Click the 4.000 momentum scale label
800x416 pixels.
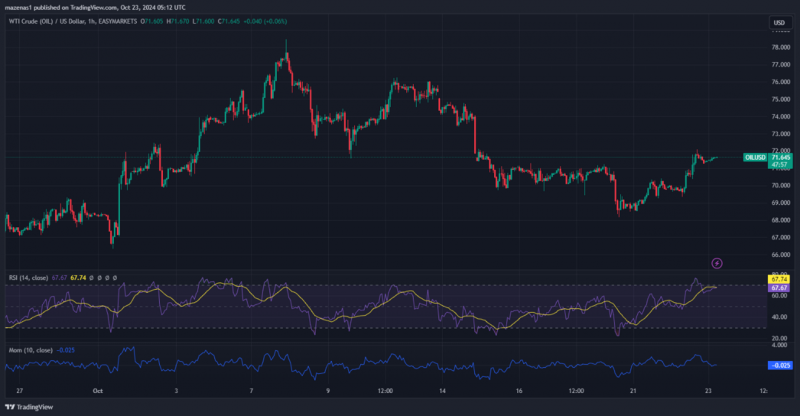pyautogui.click(x=779, y=345)
